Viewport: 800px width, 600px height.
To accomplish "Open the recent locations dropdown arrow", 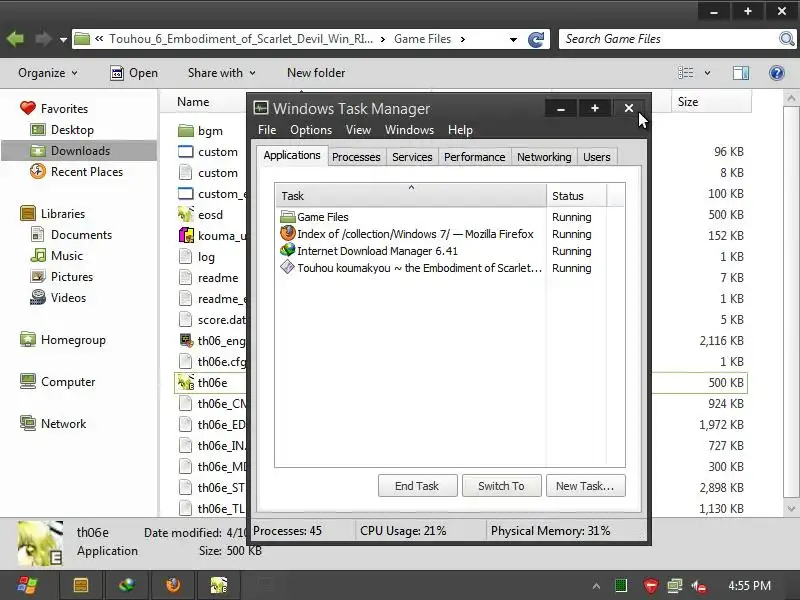I will (x=63, y=39).
